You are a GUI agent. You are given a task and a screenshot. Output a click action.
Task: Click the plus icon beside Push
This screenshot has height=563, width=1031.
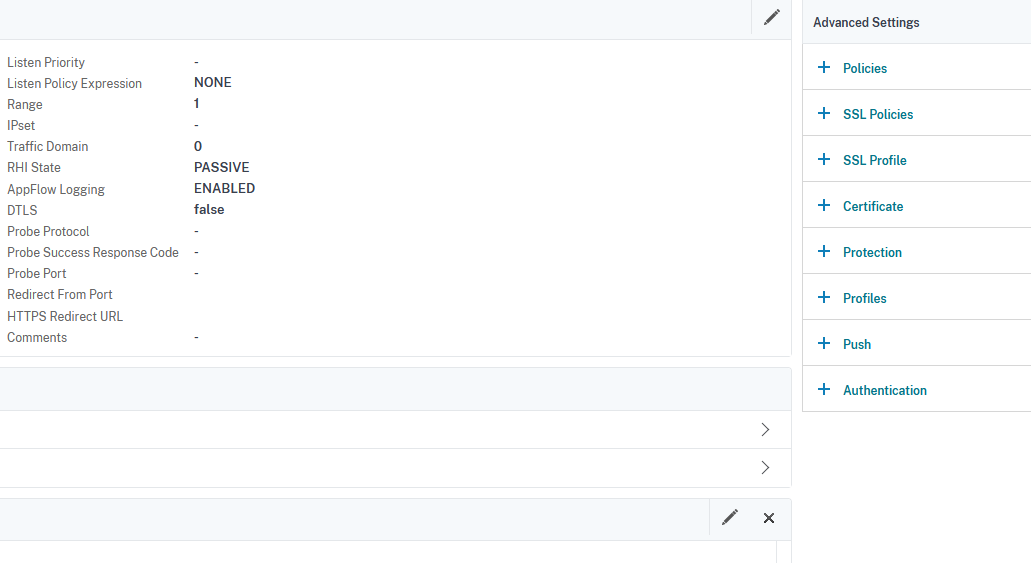824,344
